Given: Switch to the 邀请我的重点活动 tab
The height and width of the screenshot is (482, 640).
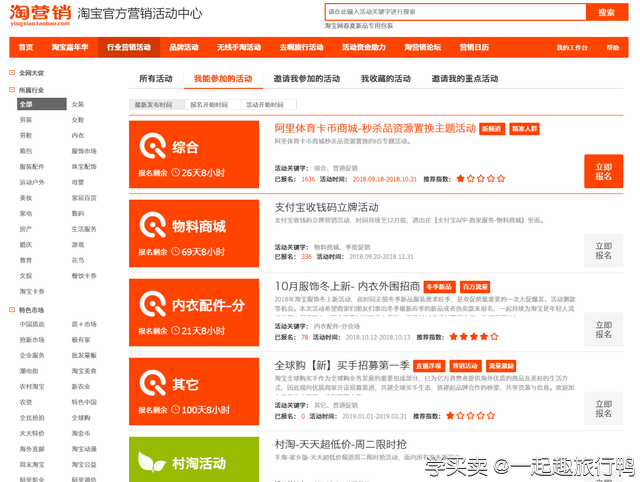Looking at the screenshot, I should (465, 78).
